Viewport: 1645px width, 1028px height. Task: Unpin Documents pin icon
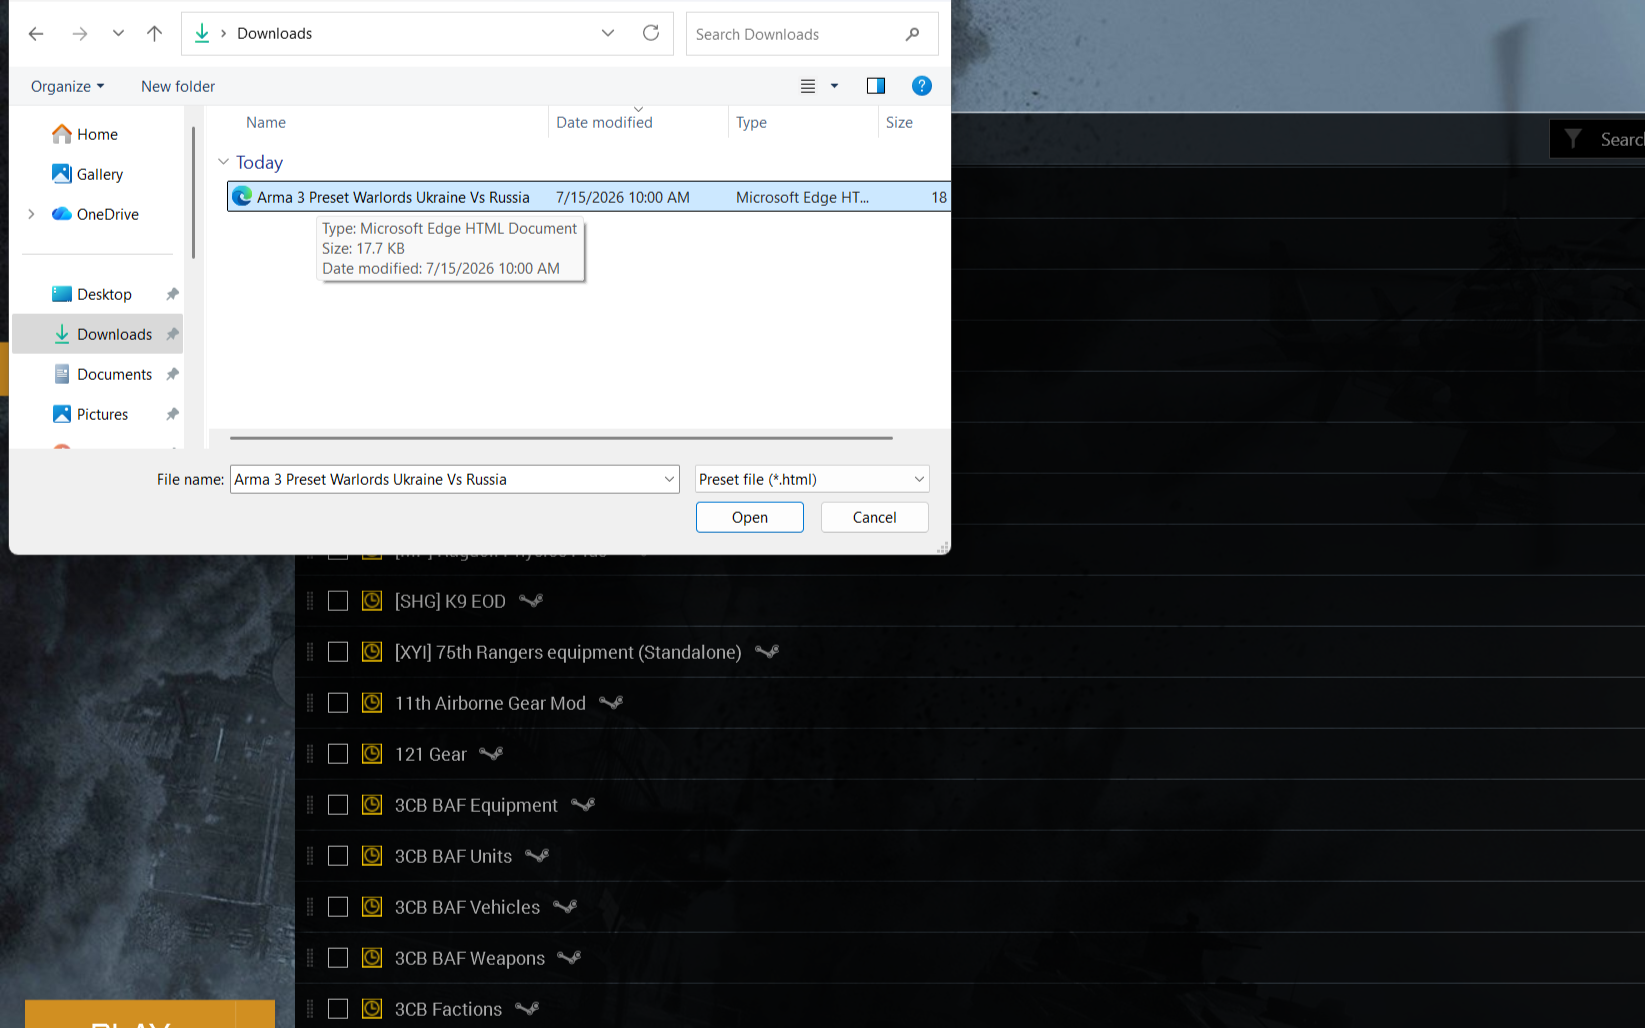[x=172, y=374]
